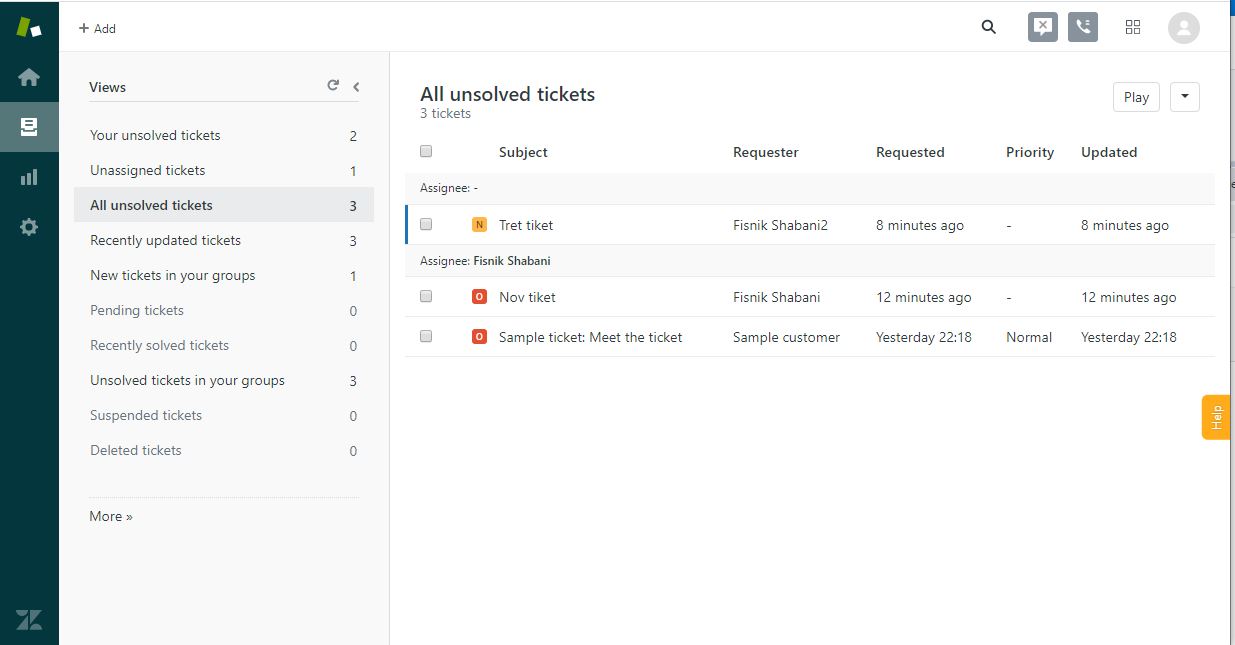Click the orange Help tab
The image size is (1235, 645).
tap(1216, 417)
